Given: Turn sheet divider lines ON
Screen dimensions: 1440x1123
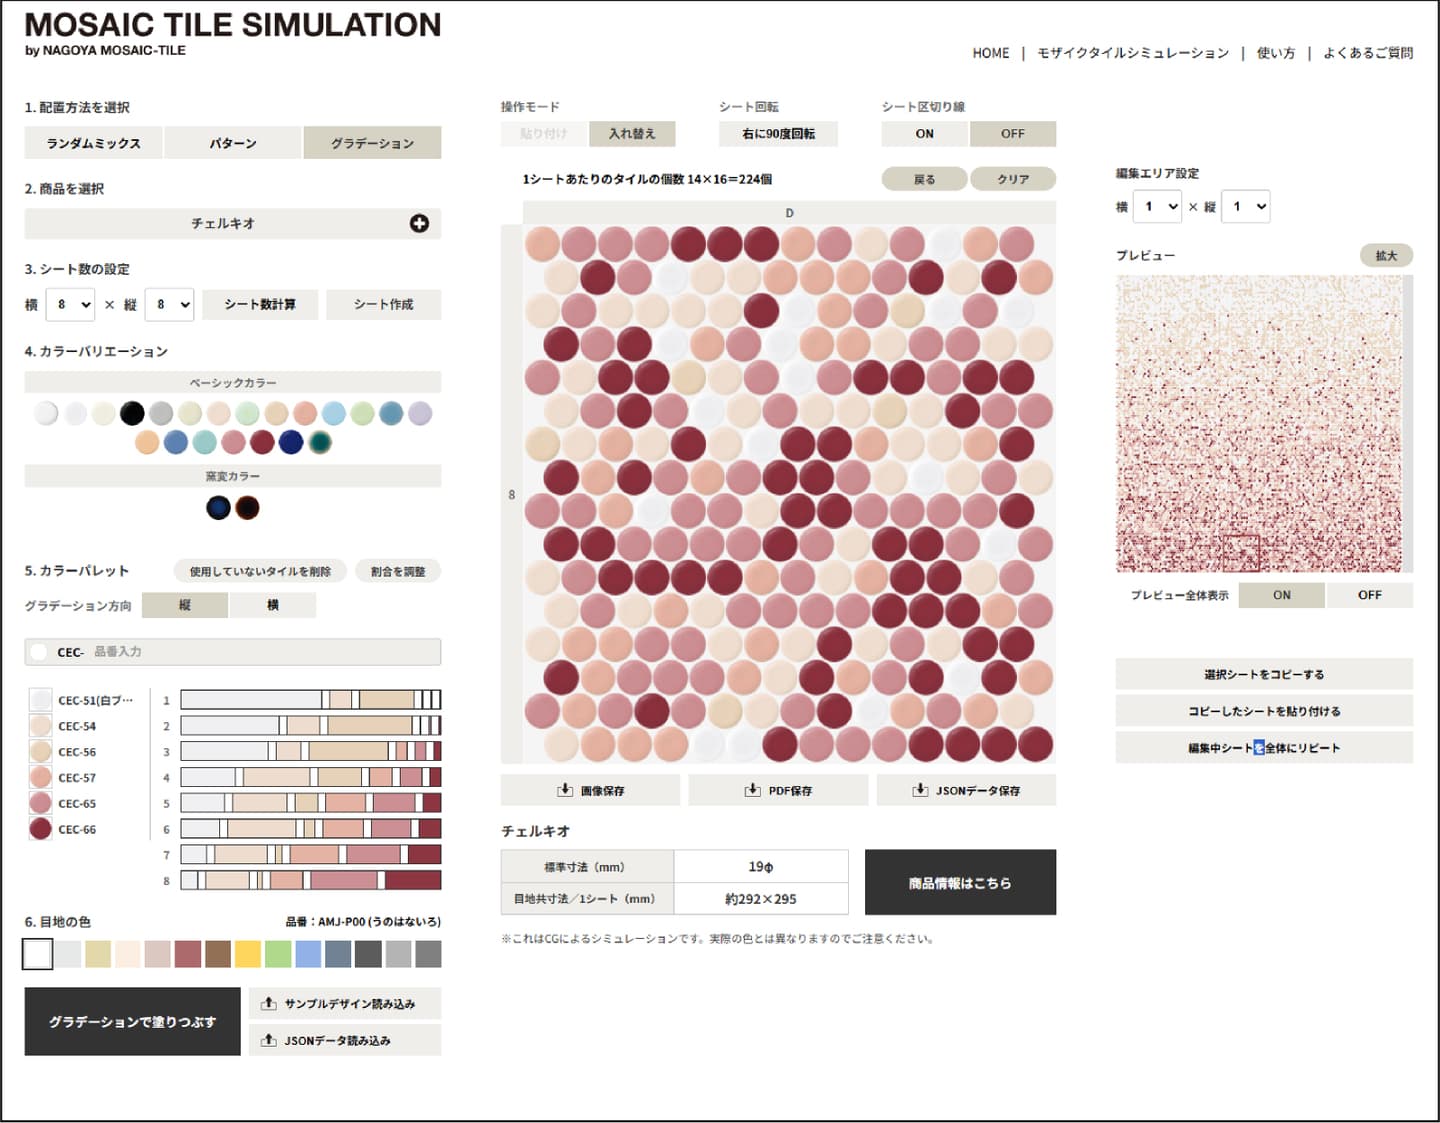Looking at the screenshot, I should point(924,134).
